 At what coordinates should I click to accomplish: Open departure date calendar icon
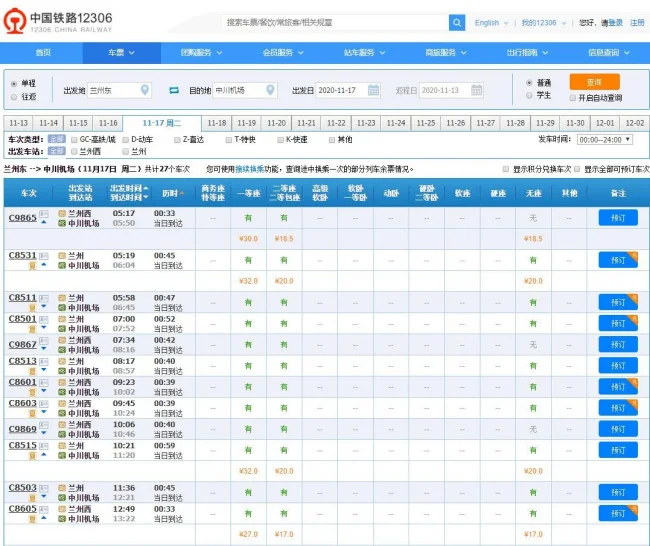pos(374,90)
